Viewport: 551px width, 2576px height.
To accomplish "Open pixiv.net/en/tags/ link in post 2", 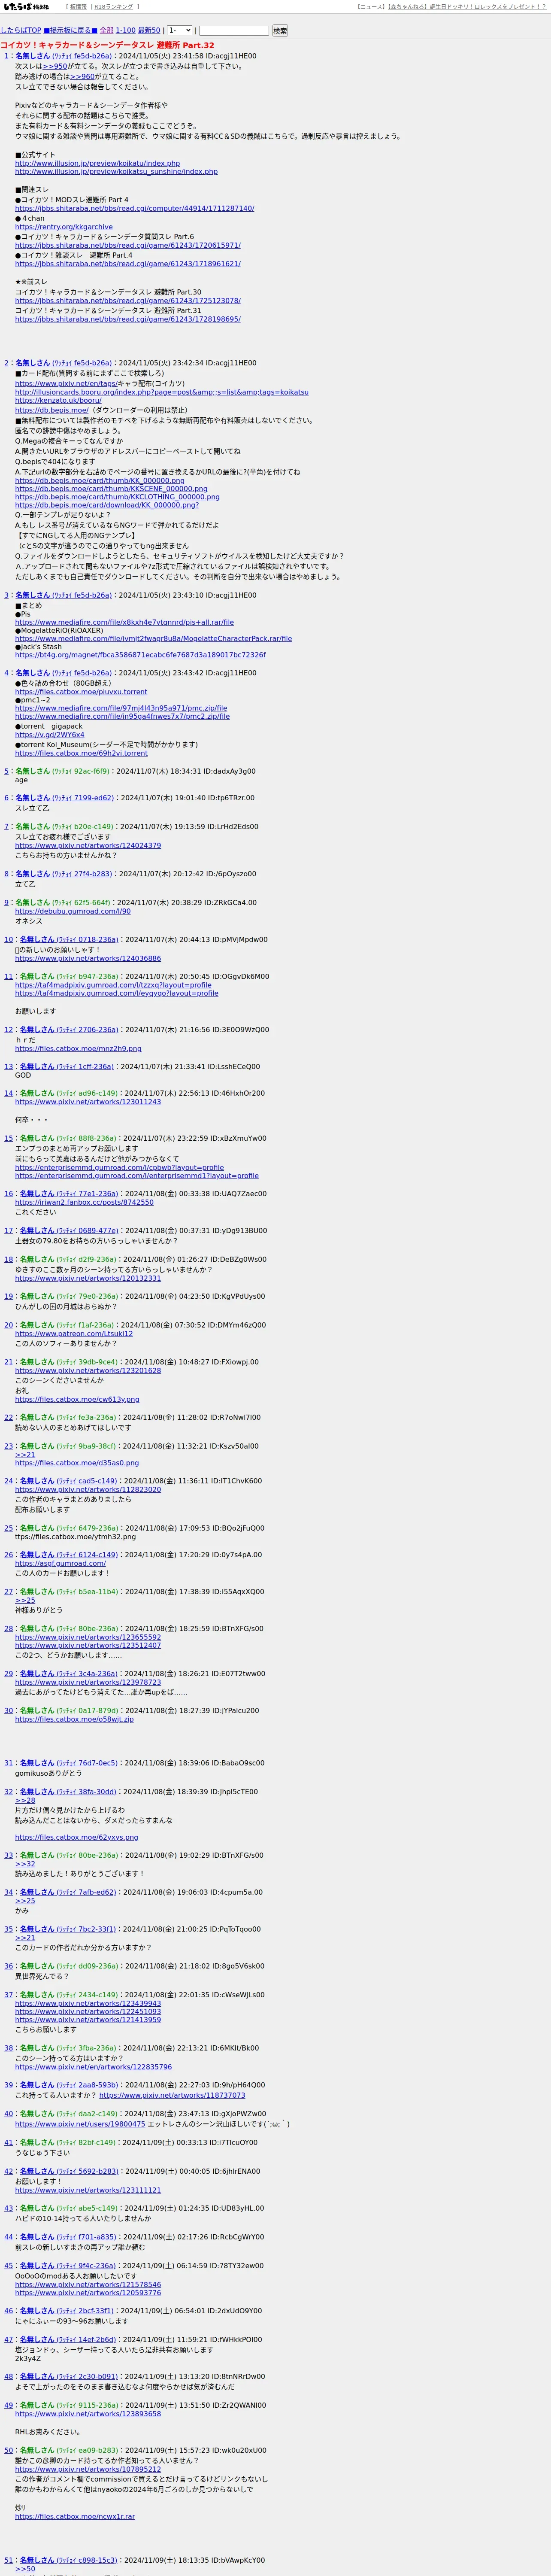I will point(66,384).
